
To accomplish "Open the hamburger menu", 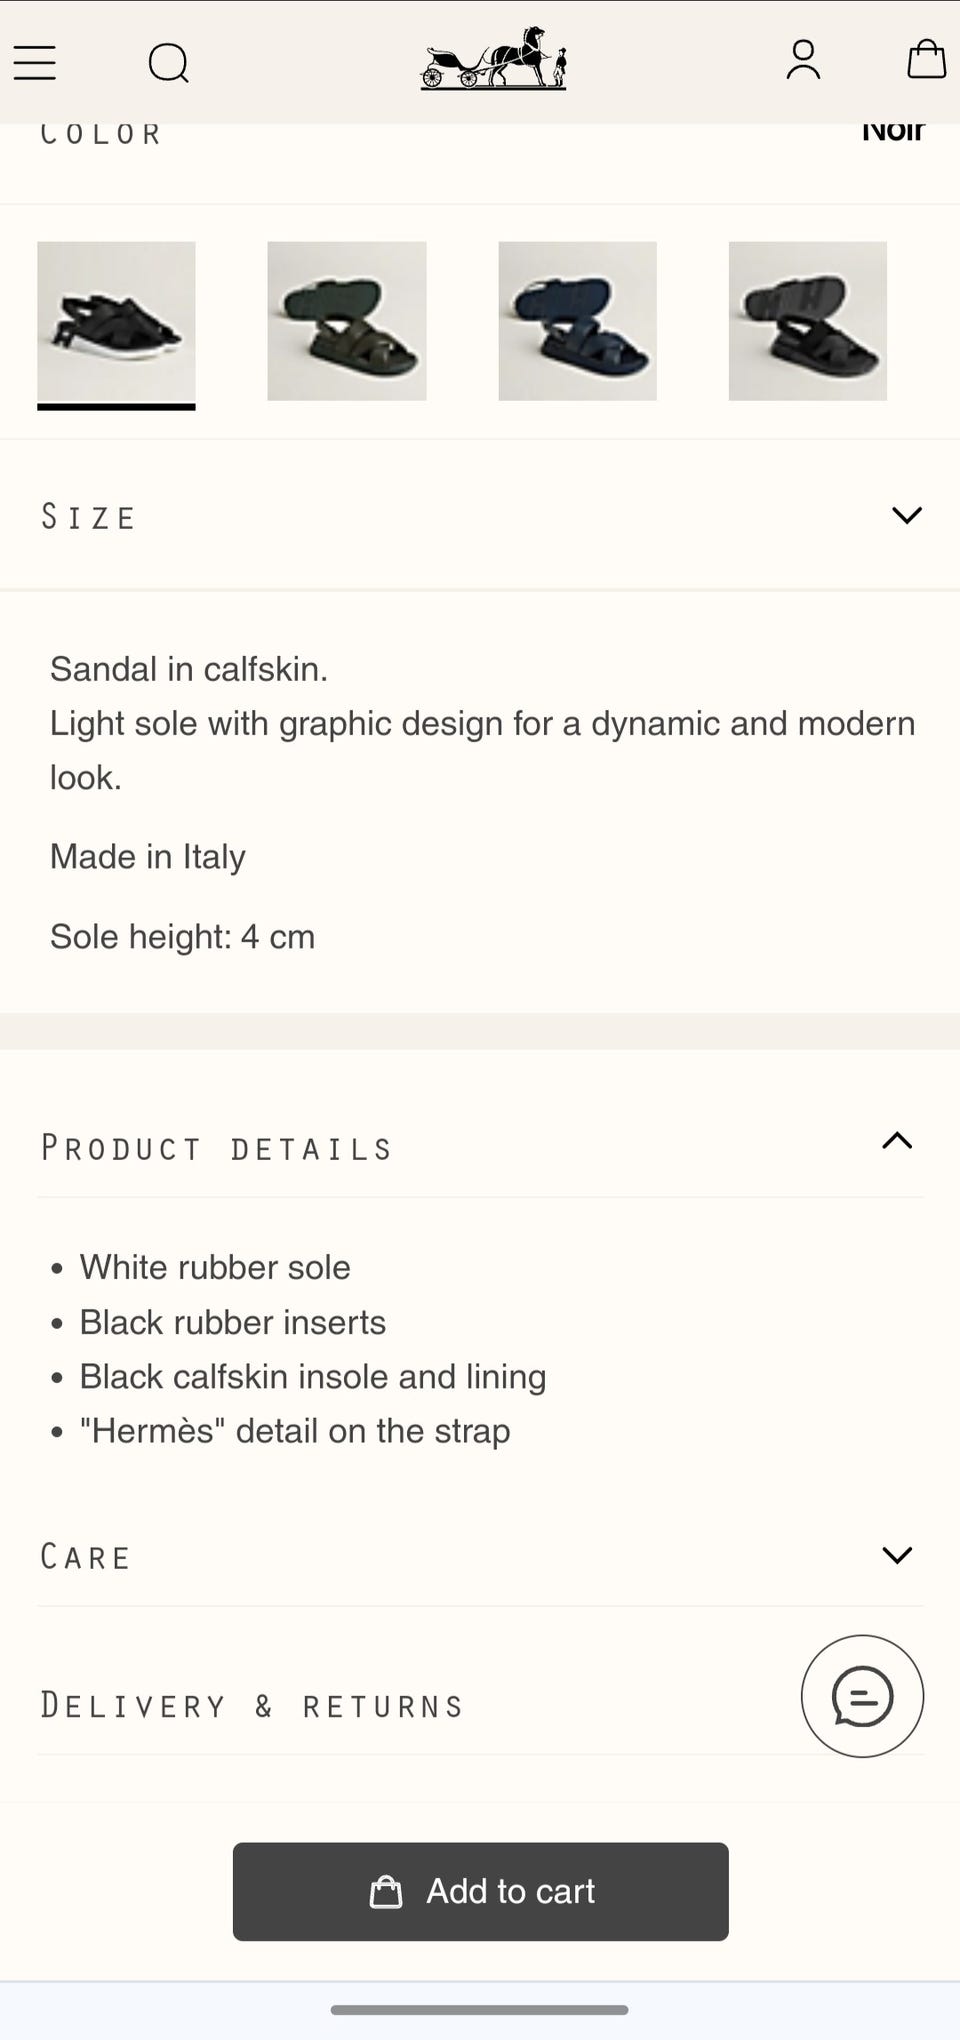I will (35, 62).
